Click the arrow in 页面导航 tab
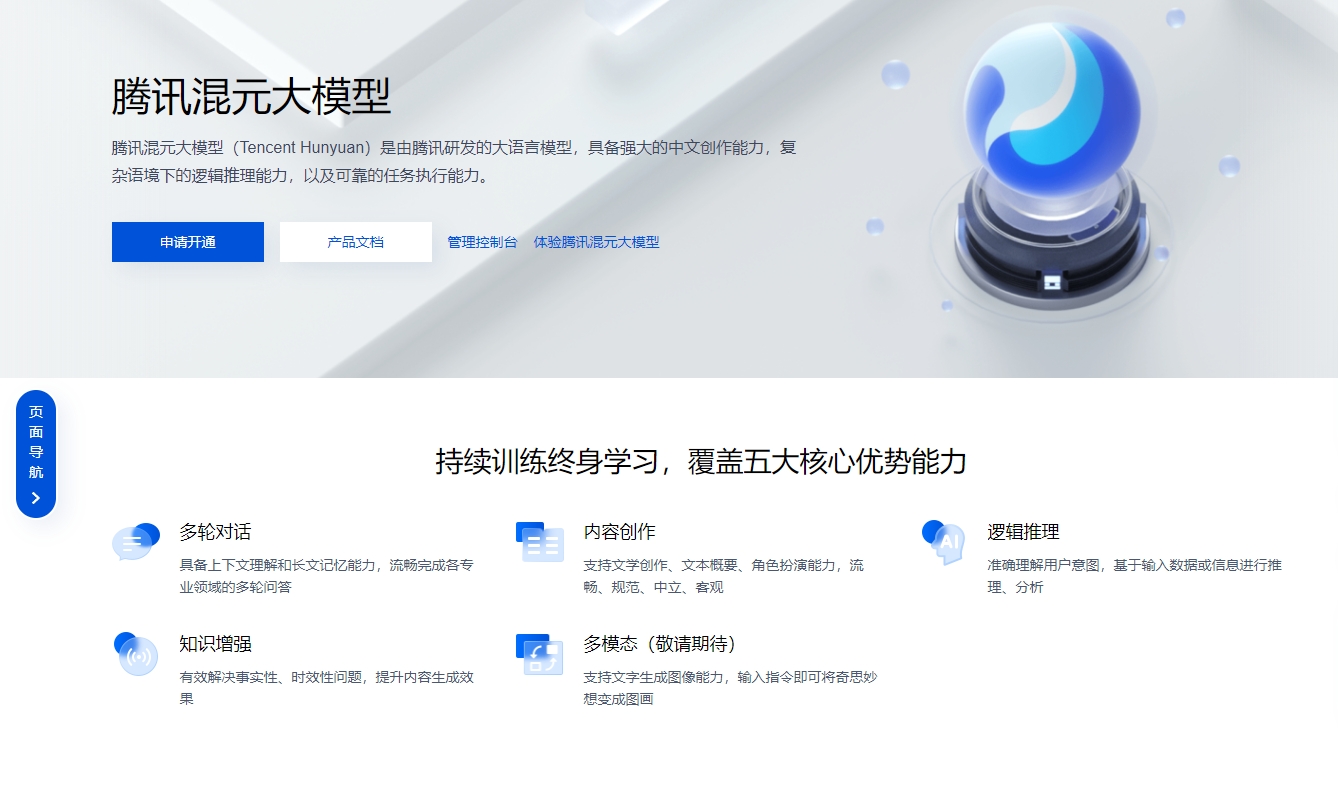The width and height of the screenshot is (1338, 788). (x=36, y=498)
